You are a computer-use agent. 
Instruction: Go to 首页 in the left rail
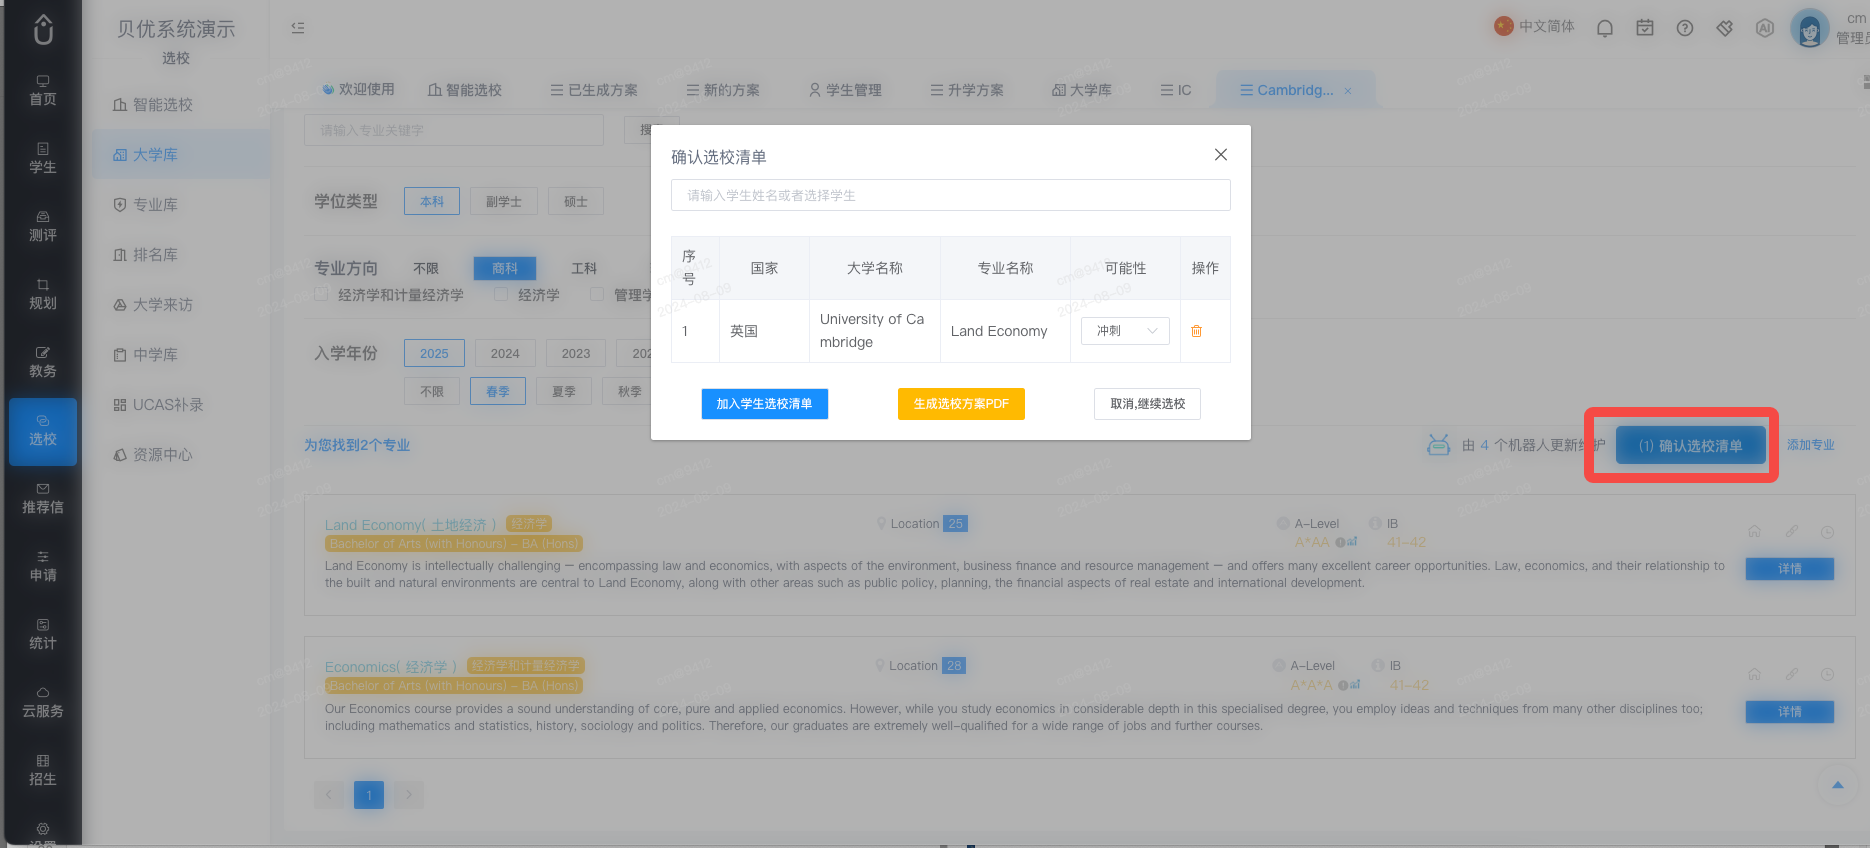coord(43,90)
